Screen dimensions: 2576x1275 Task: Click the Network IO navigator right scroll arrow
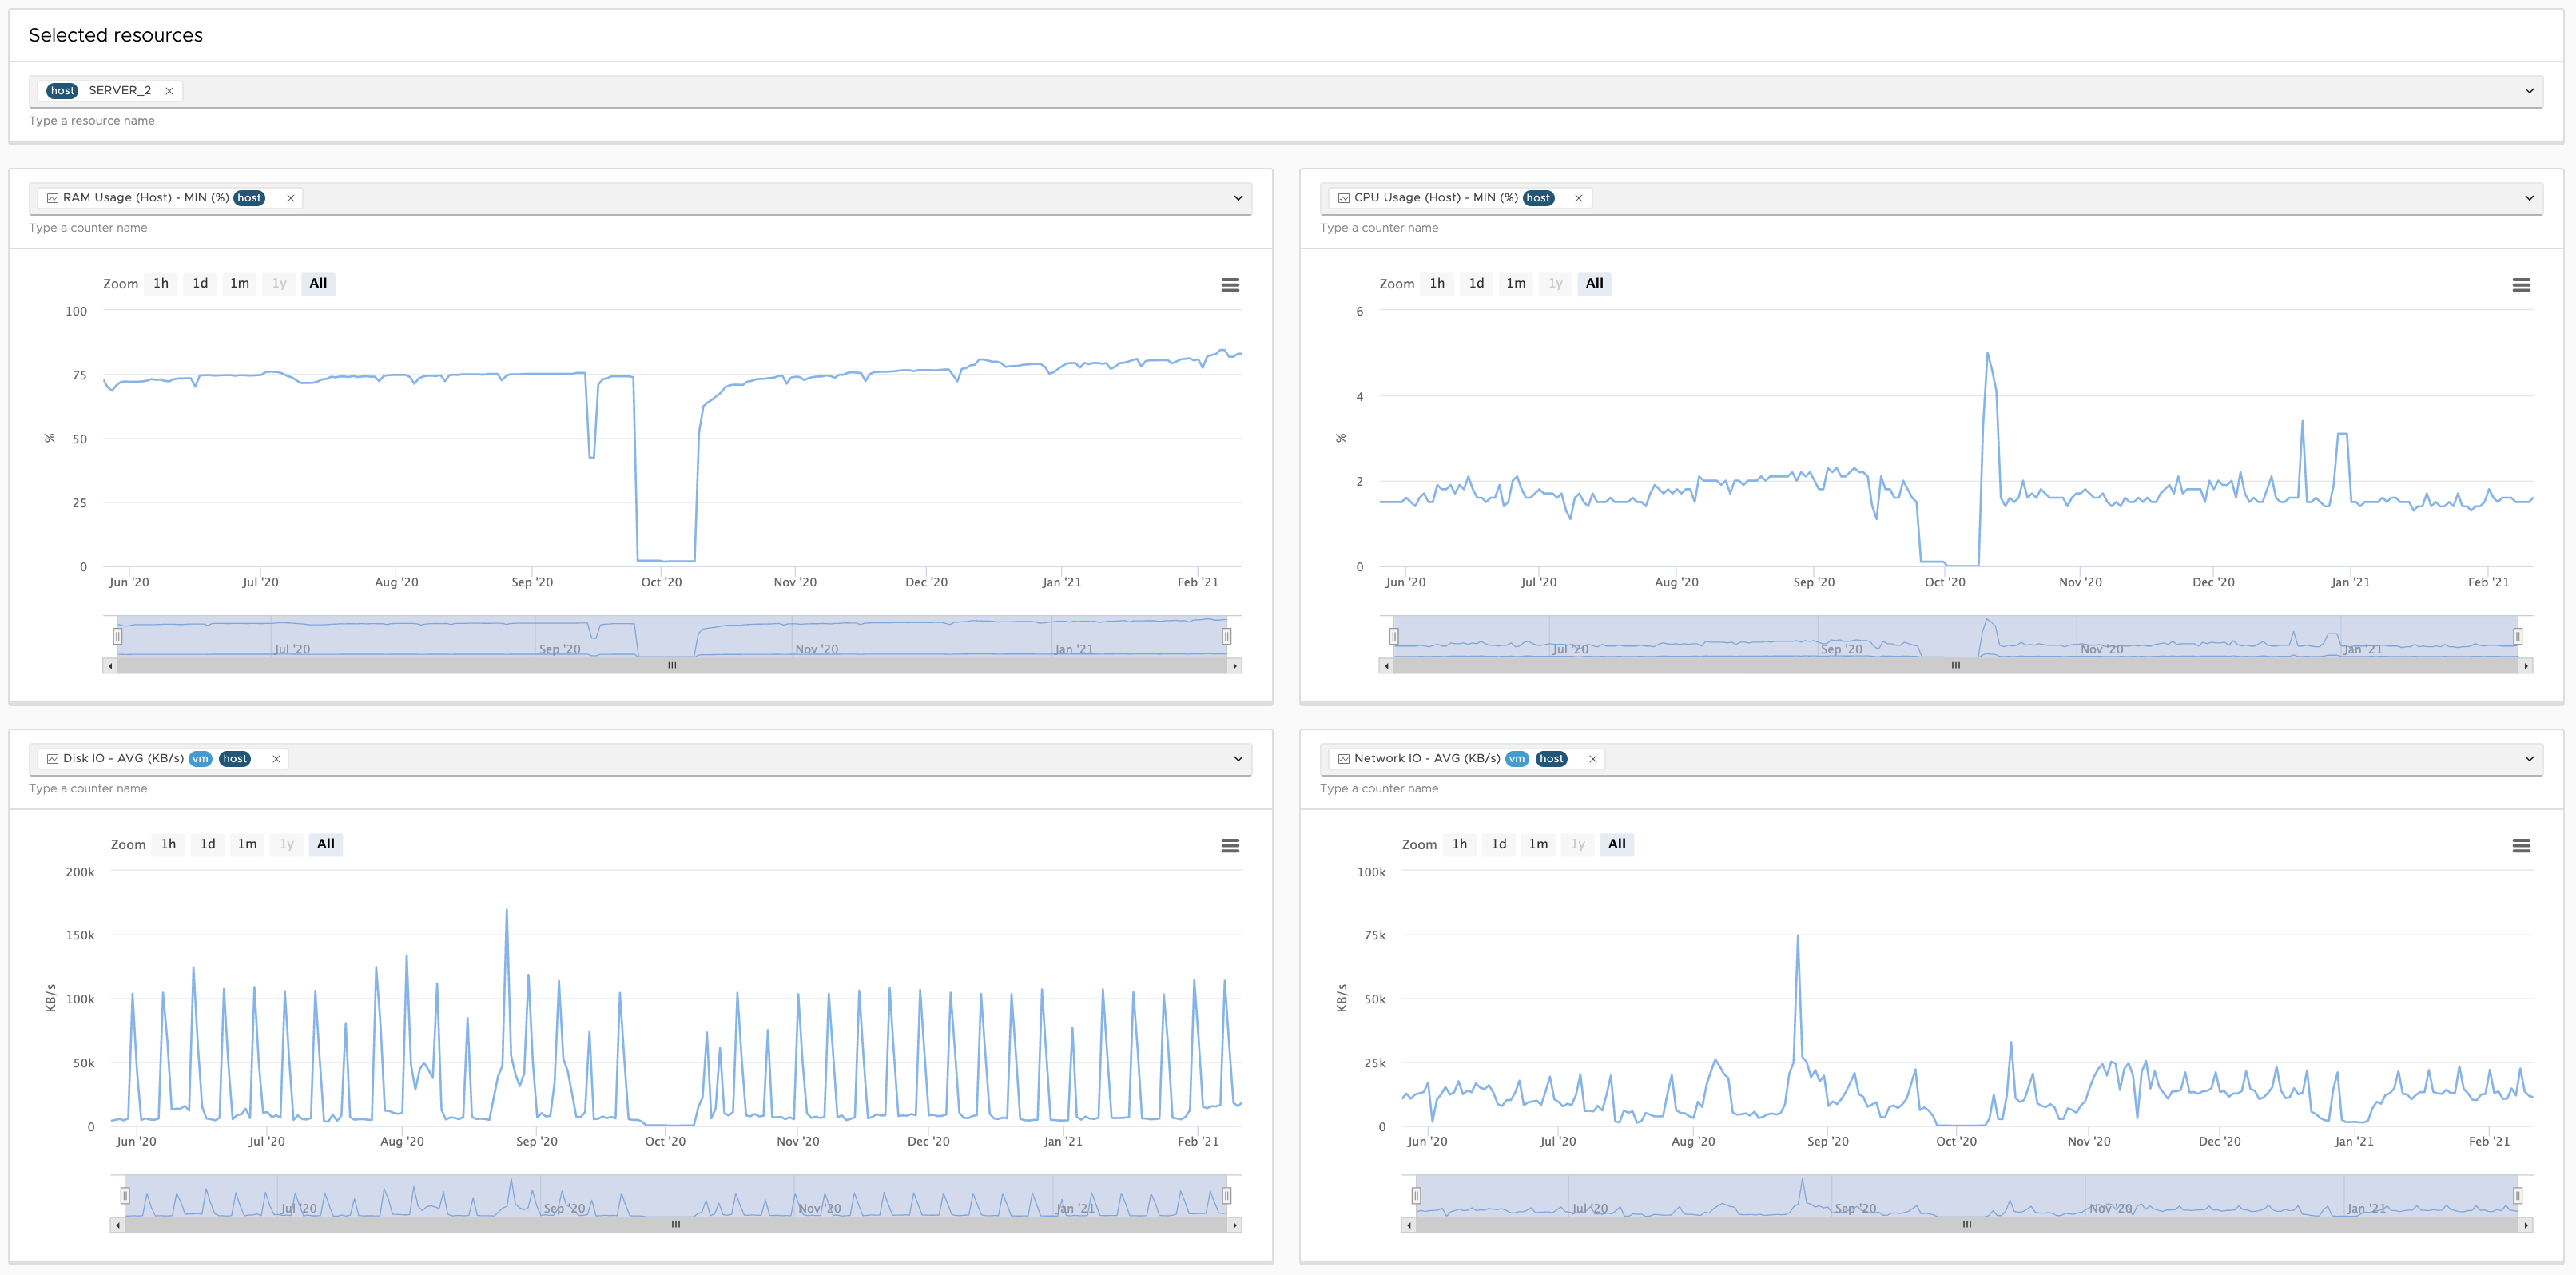pyautogui.click(x=2526, y=1225)
